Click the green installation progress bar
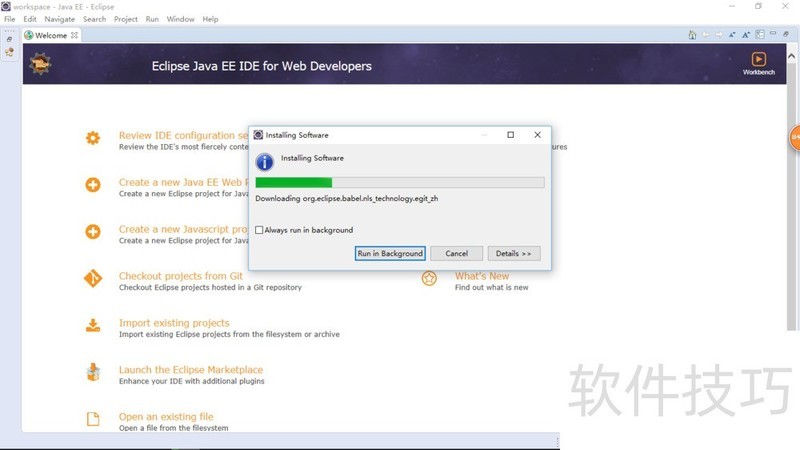Screen dimensions: 800x450 point(400,183)
